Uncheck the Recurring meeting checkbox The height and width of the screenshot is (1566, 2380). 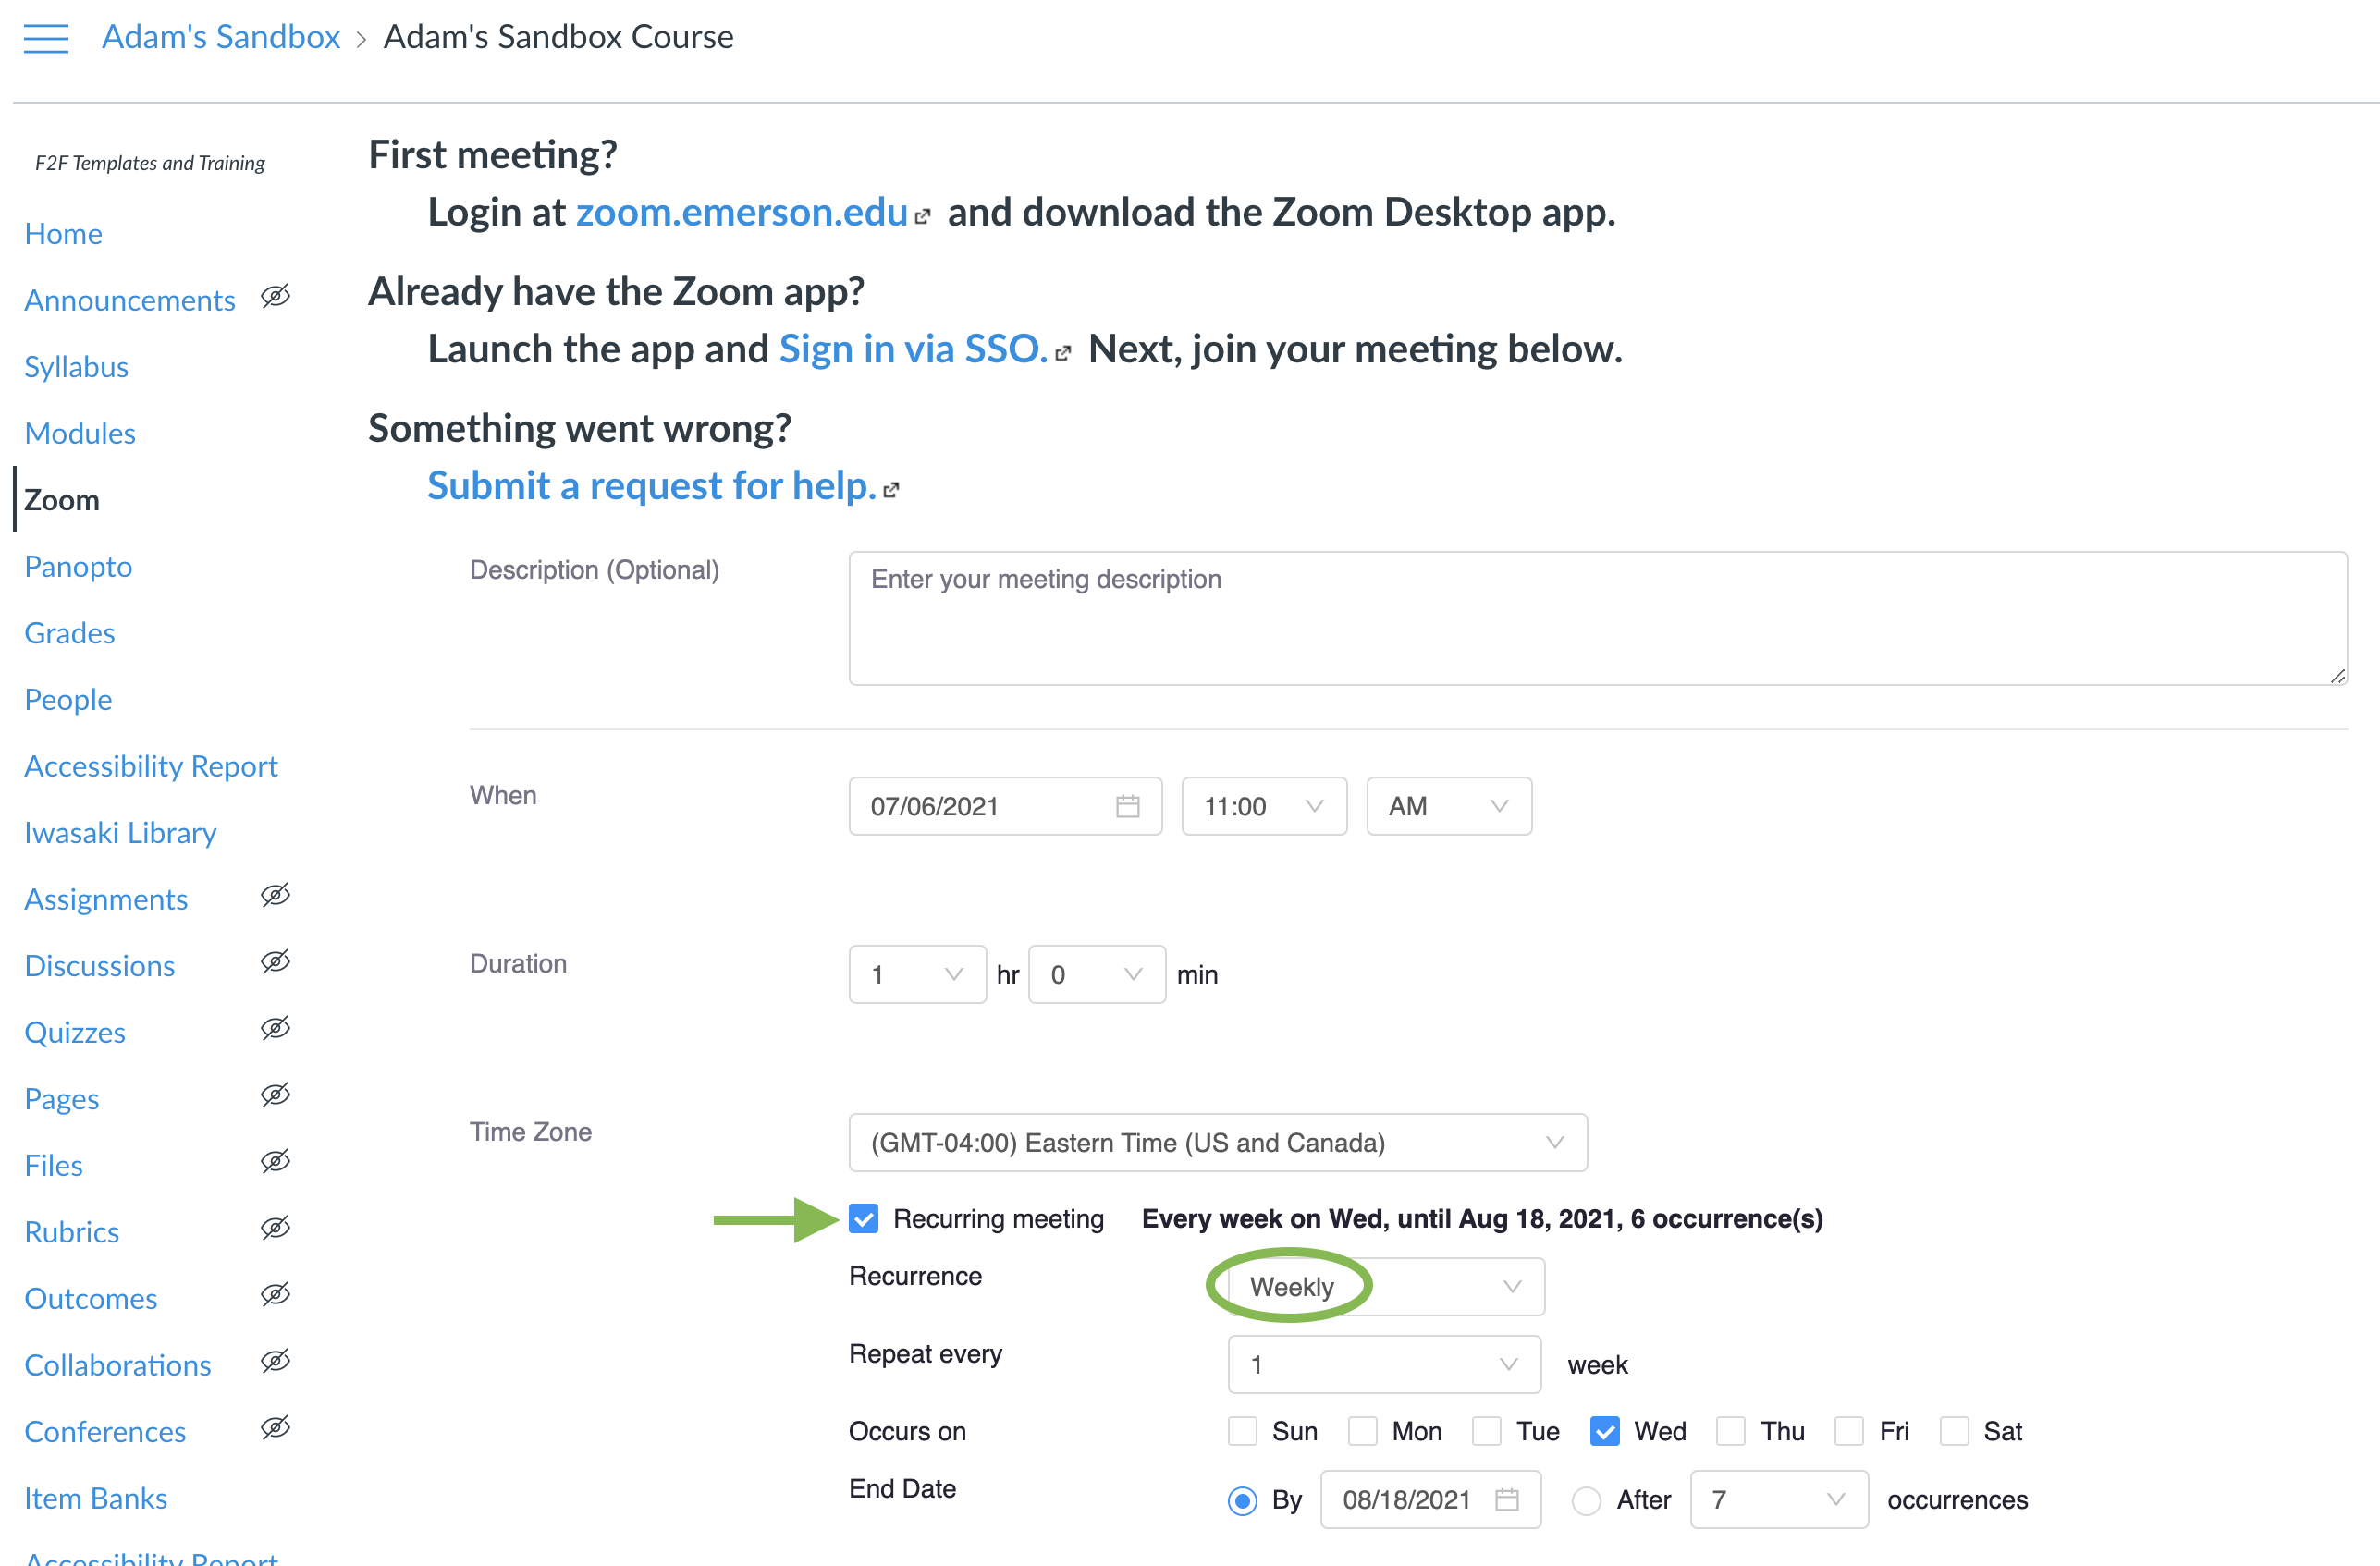(x=862, y=1219)
